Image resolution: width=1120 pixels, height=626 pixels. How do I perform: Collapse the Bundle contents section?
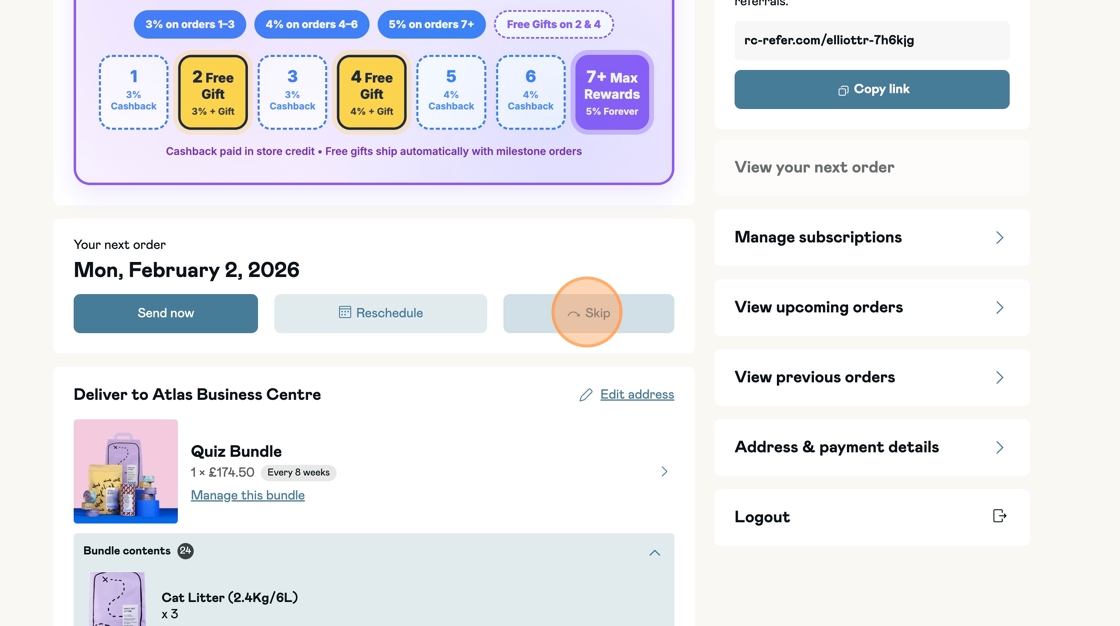[654, 552]
